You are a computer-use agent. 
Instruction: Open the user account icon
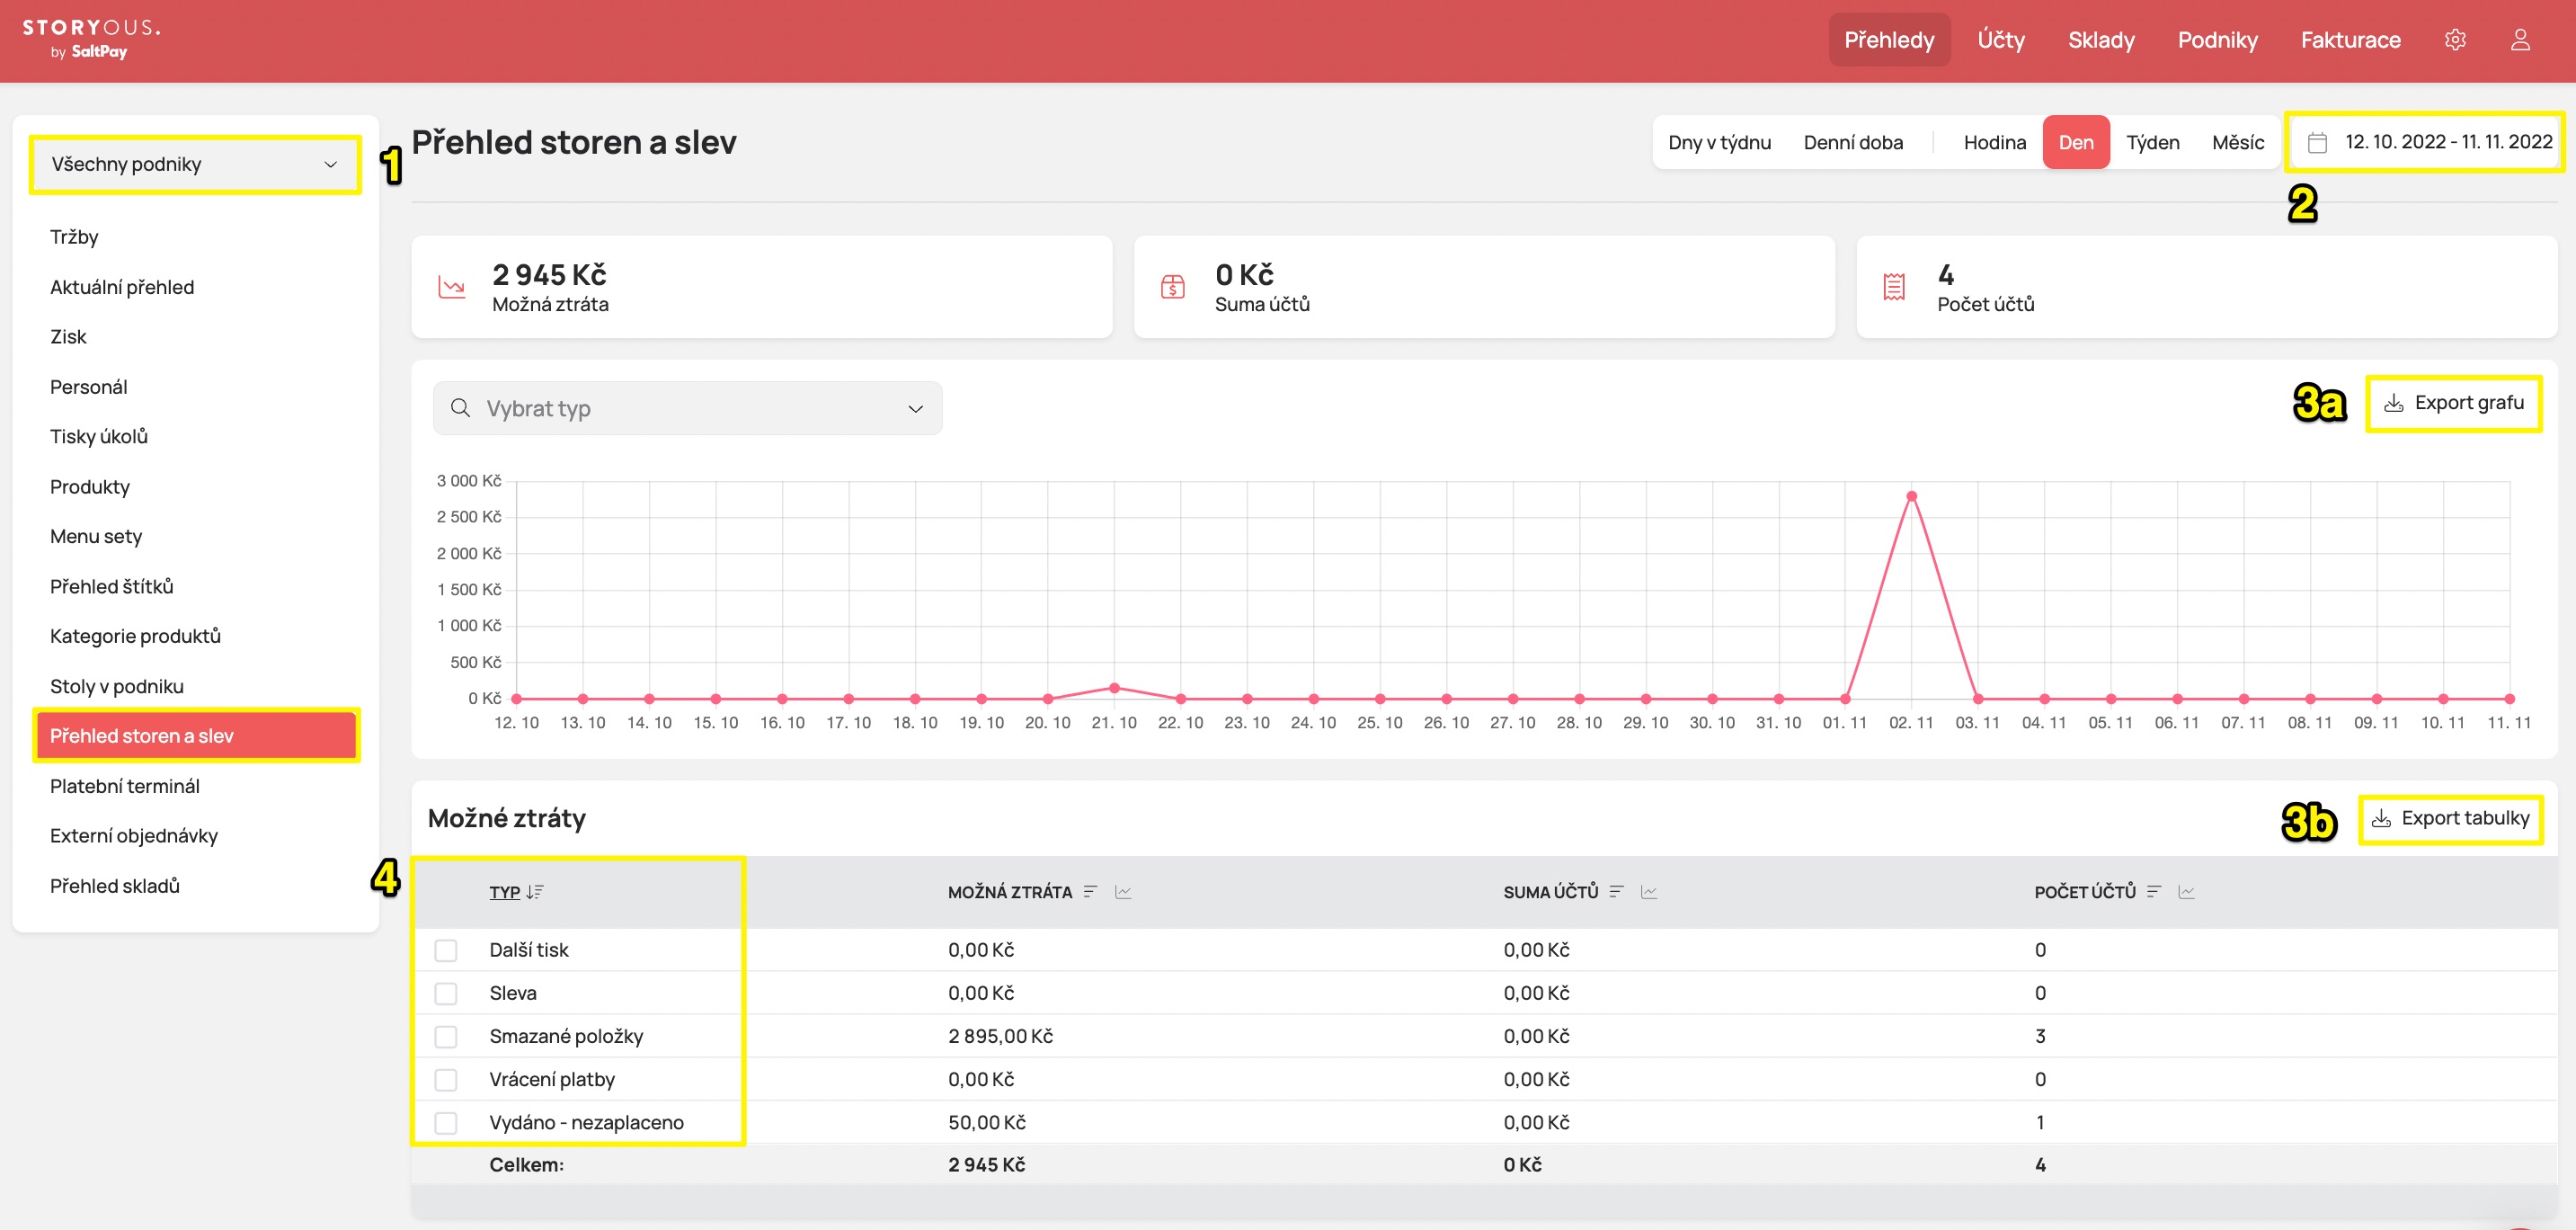pyautogui.click(x=2520, y=40)
